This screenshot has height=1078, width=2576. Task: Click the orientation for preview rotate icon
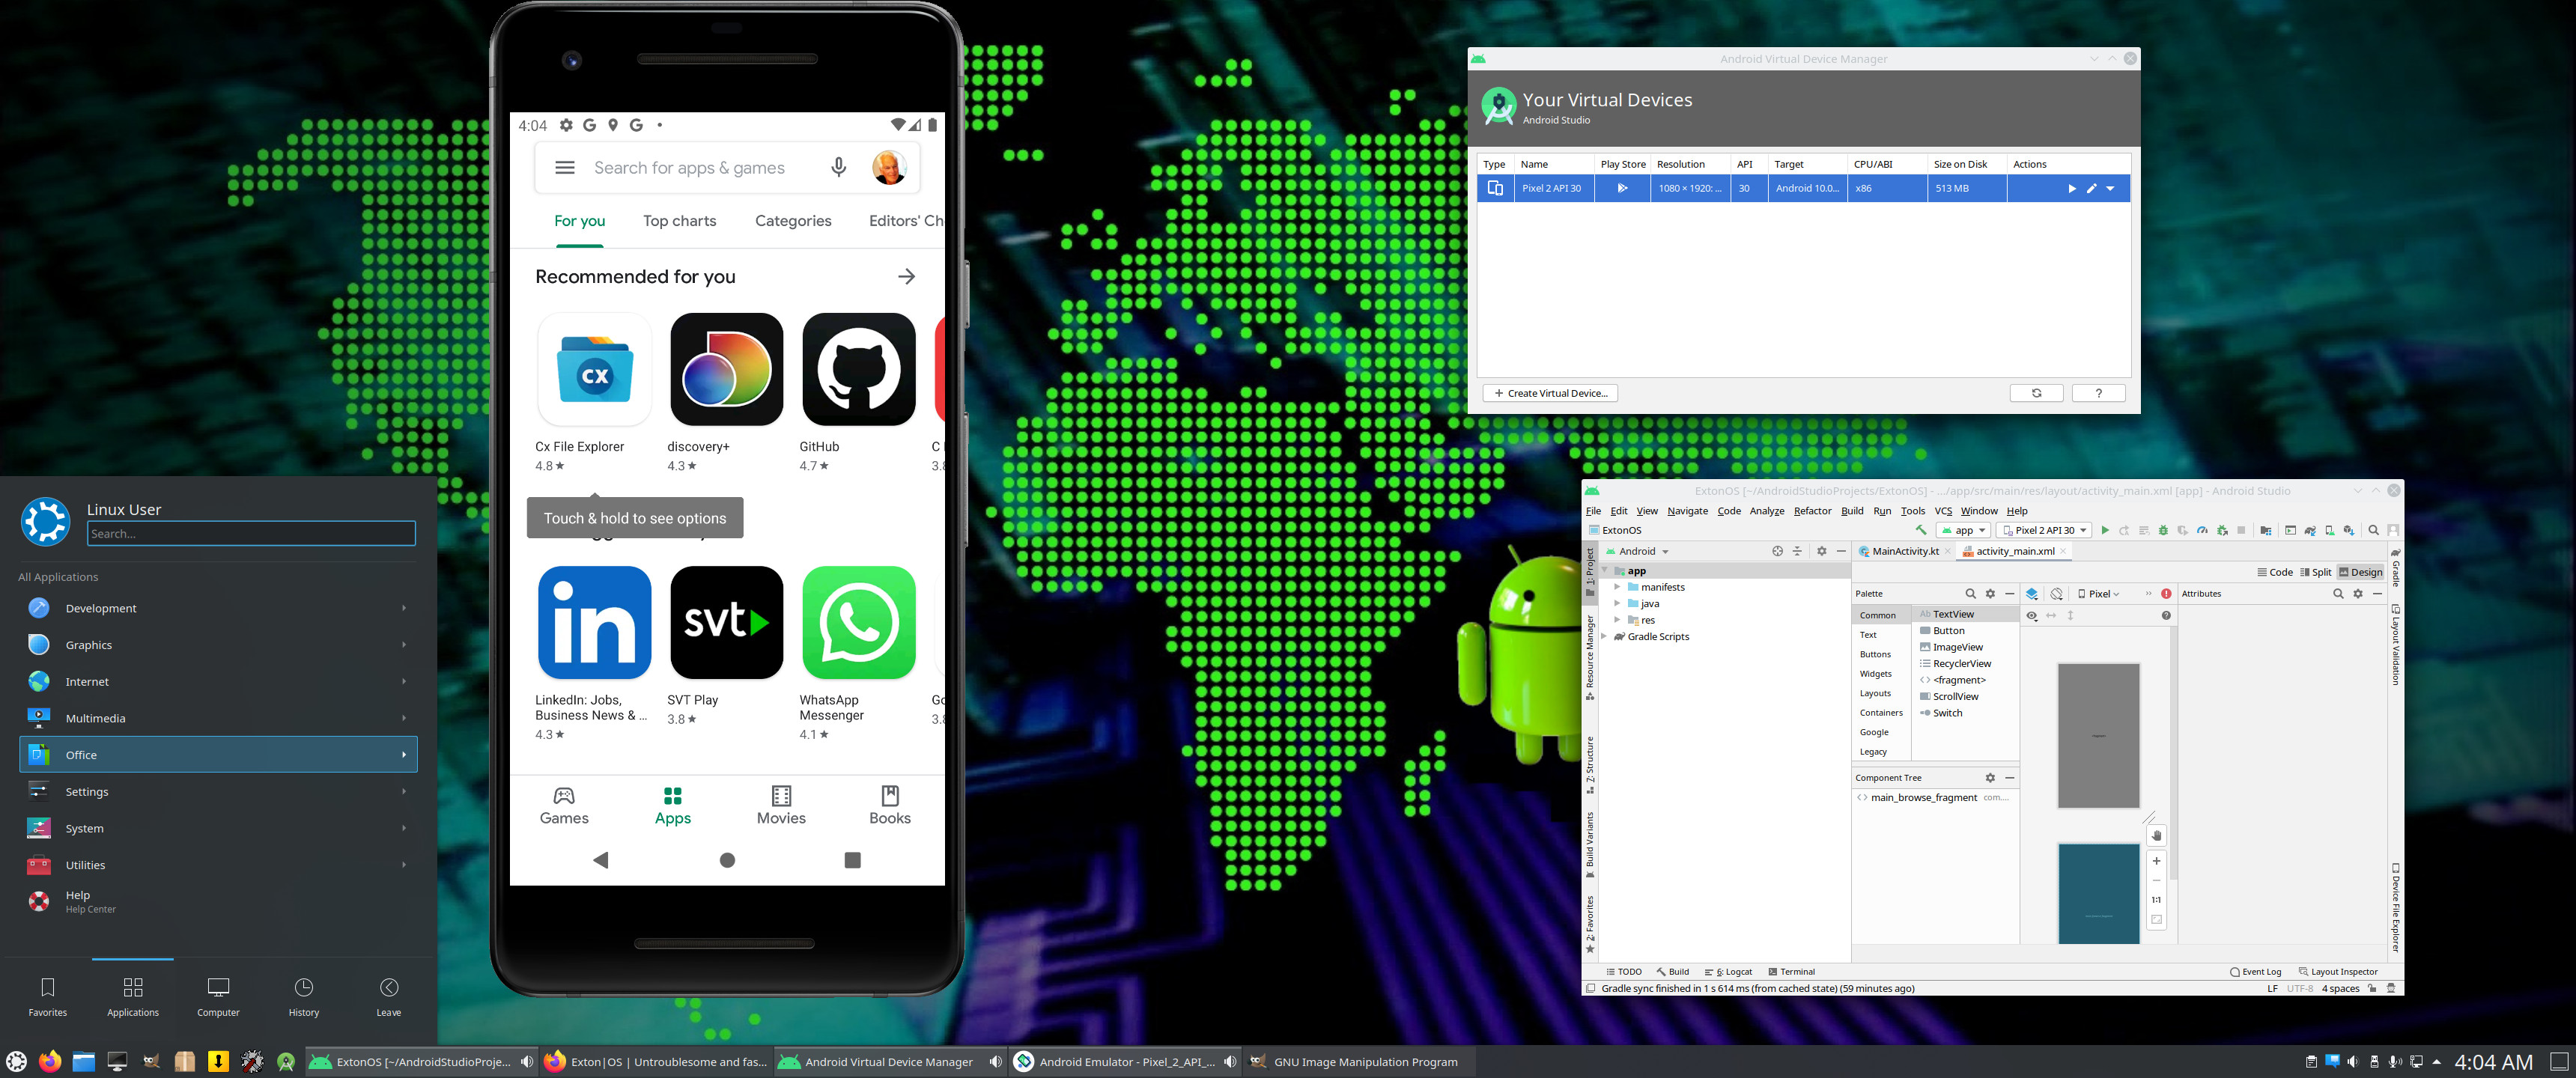tap(2057, 594)
